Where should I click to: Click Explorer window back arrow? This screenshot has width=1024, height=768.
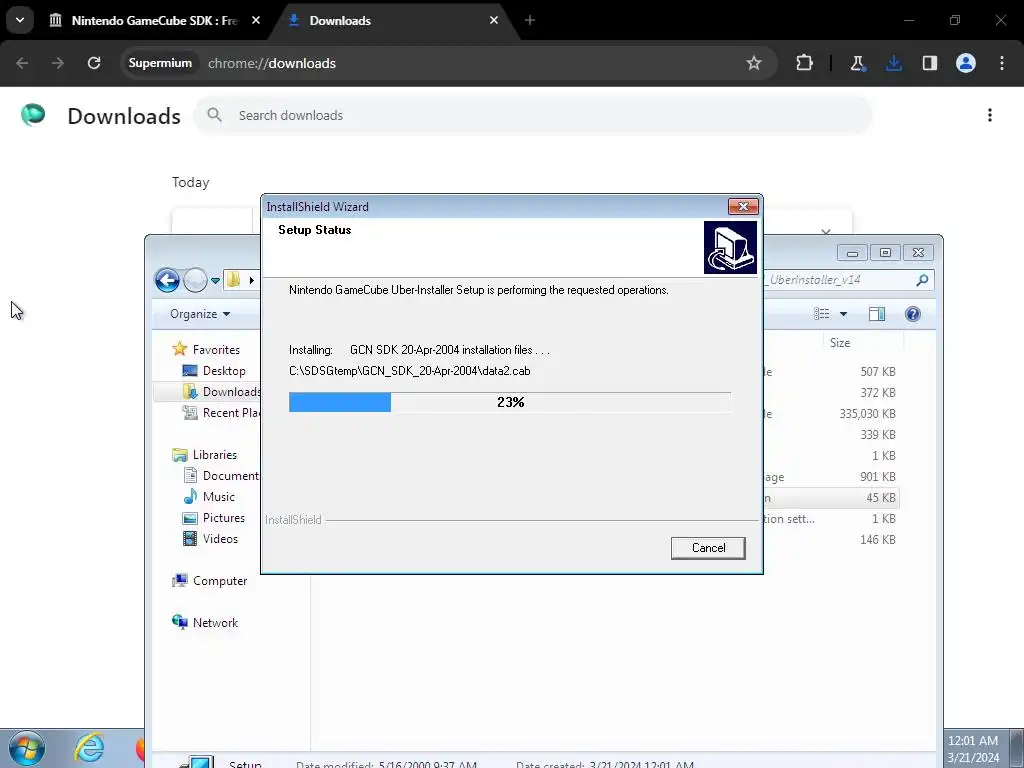pos(167,280)
